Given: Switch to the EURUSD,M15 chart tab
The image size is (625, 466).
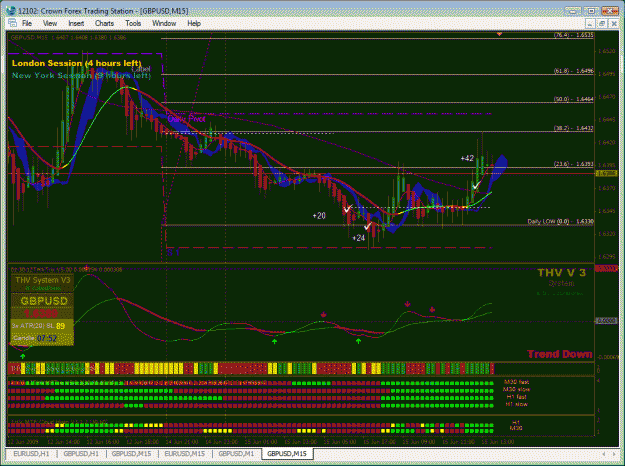Looking at the screenshot, I should tap(185, 454).
